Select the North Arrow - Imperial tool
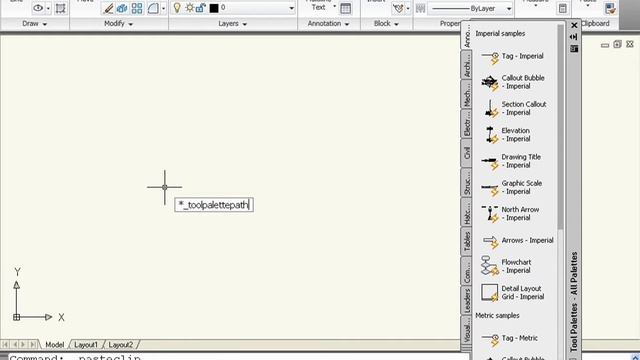 [x=511, y=213]
